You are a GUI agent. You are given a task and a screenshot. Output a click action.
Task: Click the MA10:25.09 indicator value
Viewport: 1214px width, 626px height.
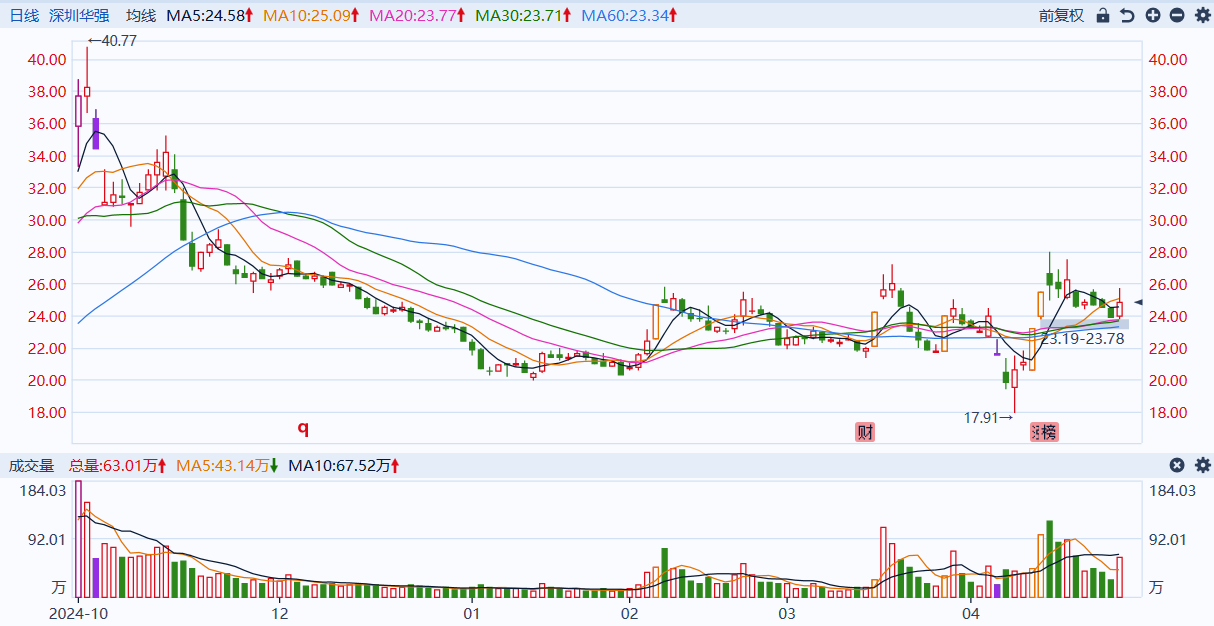coord(309,15)
